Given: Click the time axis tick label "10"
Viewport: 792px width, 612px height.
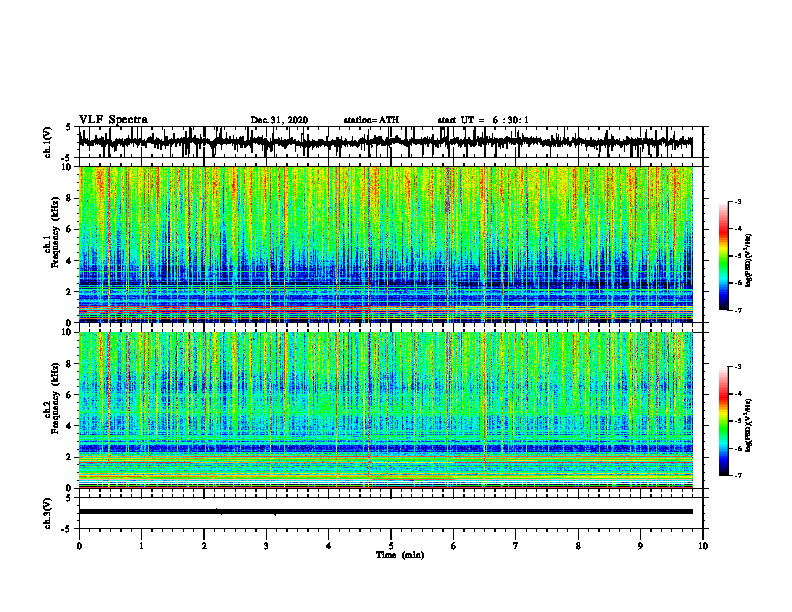Looking at the screenshot, I should pyautogui.click(x=703, y=546).
